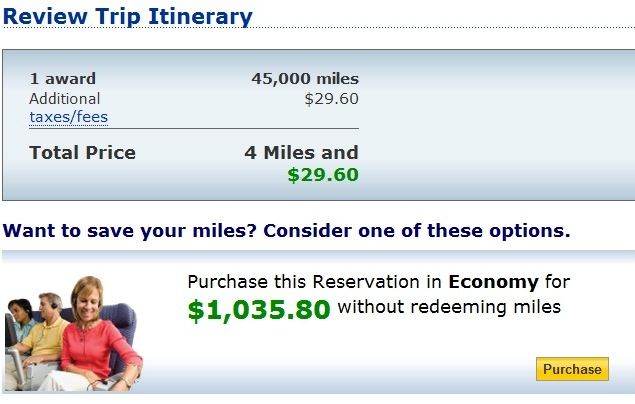Click the bold Economy word
Image resolution: width=635 pixels, height=404 pixels.
point(493,282)
